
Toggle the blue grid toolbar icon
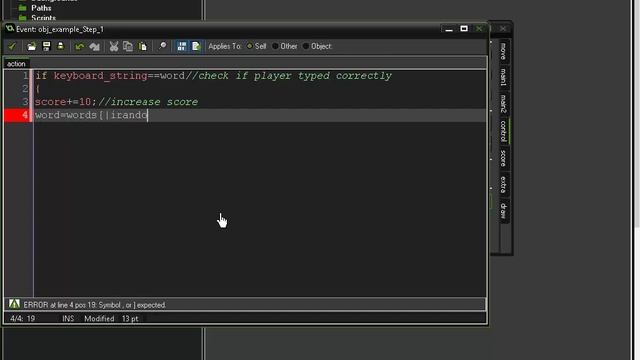(x=182, y=47)
